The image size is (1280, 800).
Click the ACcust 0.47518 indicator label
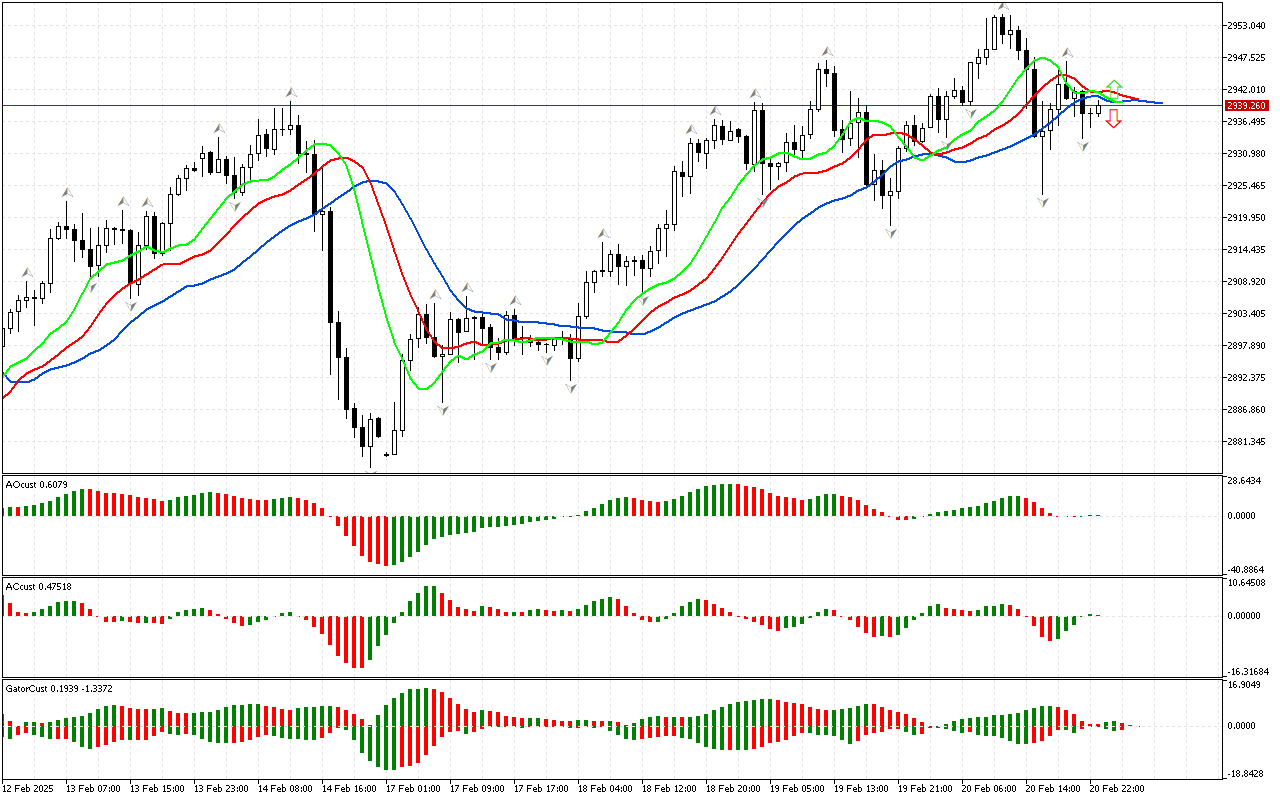pyautogui.click(x=39, y=586)
